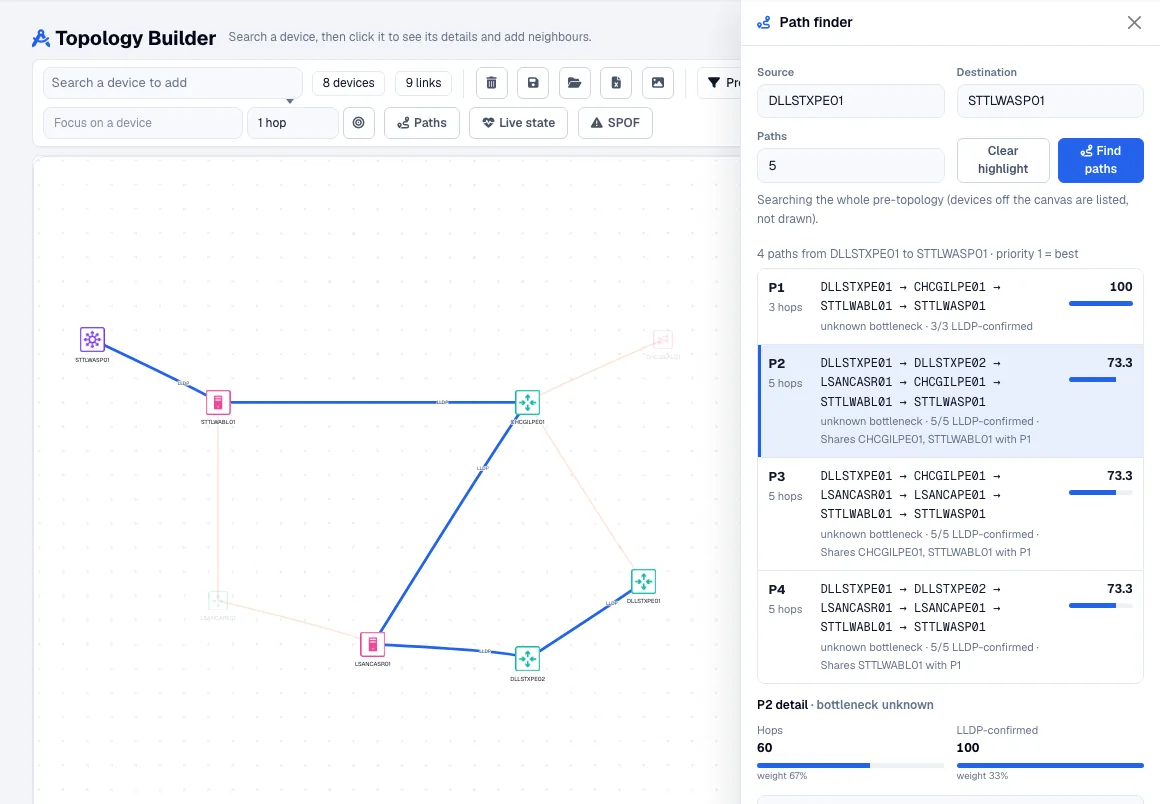Image resolution: width=1160 pixels, height=804 pixels.
Task: Click the Source field DLLSTXPE01
Action: (x=851, y=101)
